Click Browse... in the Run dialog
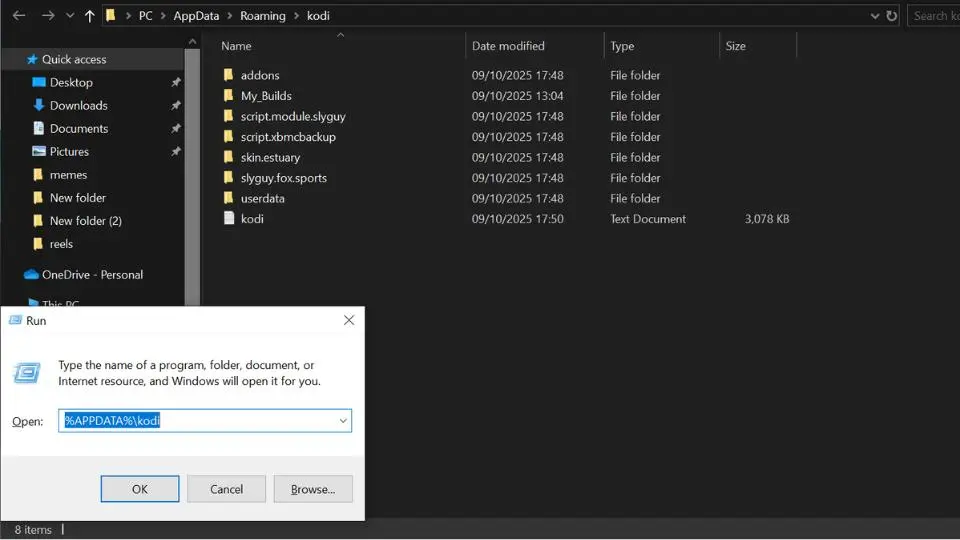The image size is (960, 540). [x=313, y=489]
